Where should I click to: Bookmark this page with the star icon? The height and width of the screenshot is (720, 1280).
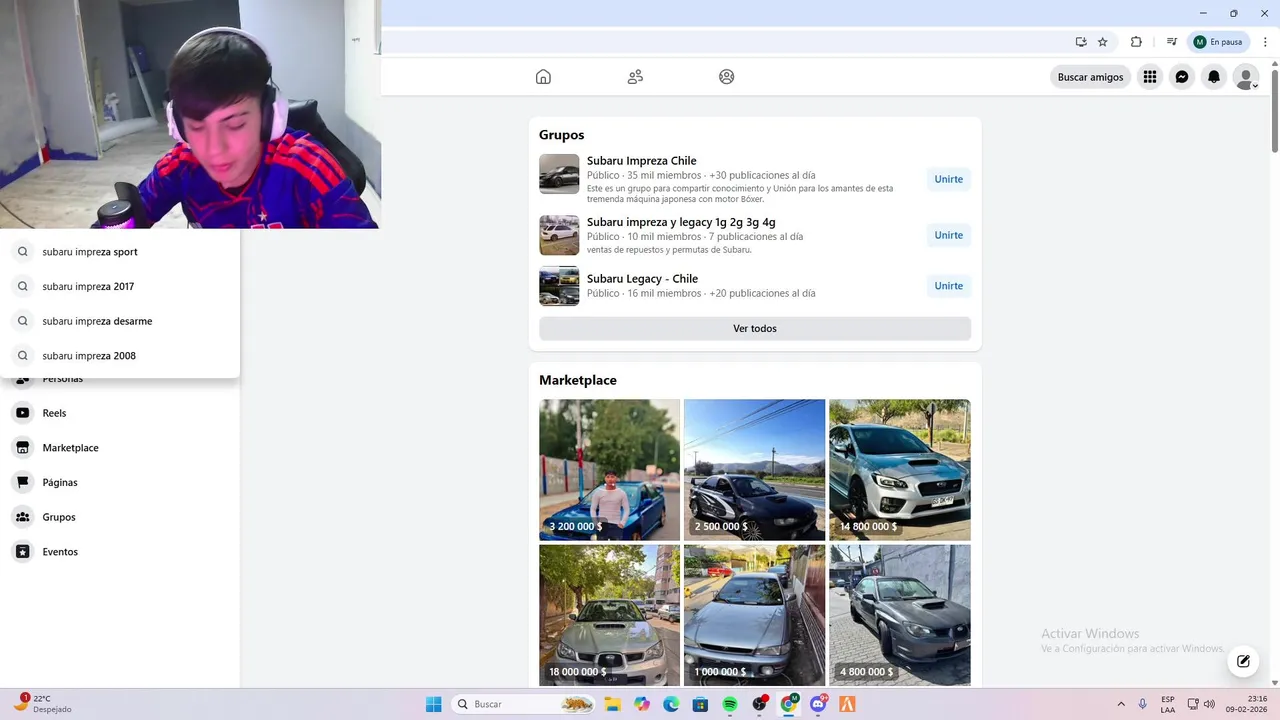[1103, 42]
